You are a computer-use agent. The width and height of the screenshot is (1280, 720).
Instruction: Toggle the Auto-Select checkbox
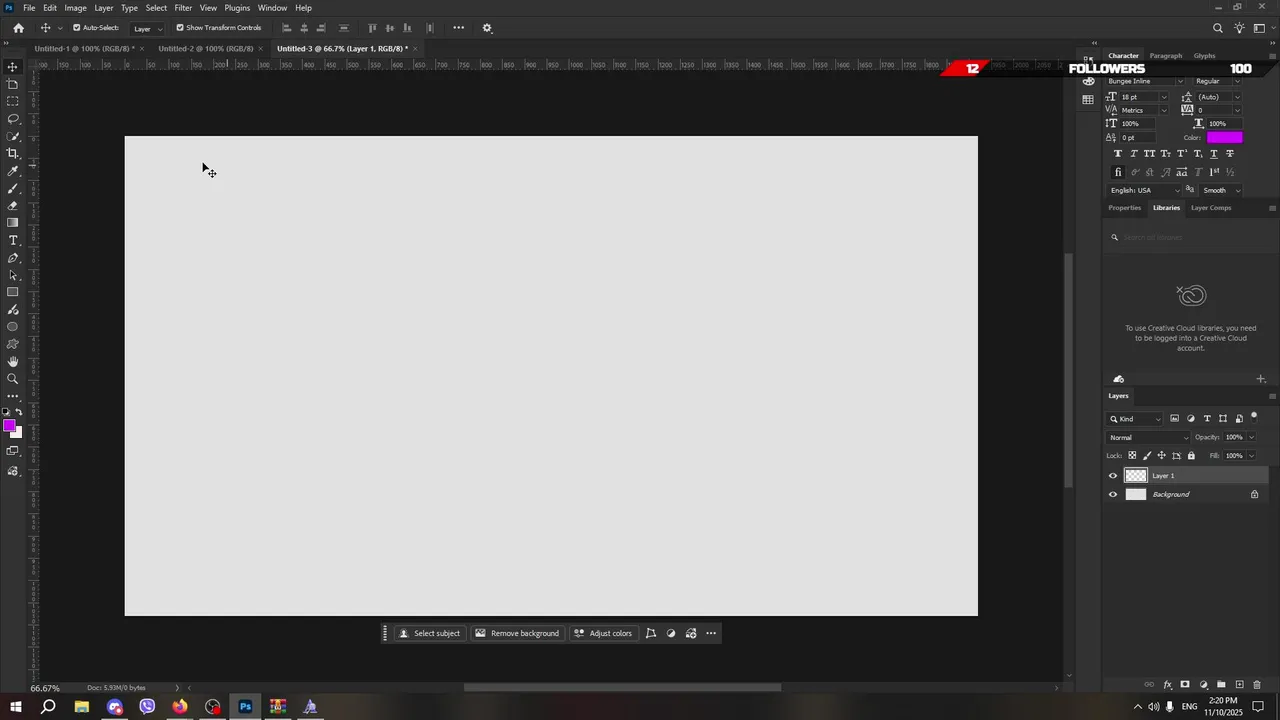tap(76, 28)
